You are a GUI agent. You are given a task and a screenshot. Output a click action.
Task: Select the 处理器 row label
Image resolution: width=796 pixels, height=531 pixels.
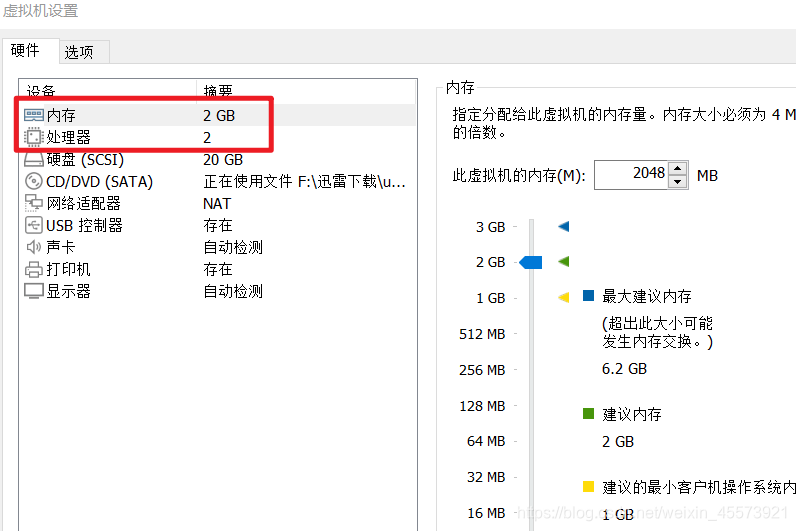pos(69,137)
